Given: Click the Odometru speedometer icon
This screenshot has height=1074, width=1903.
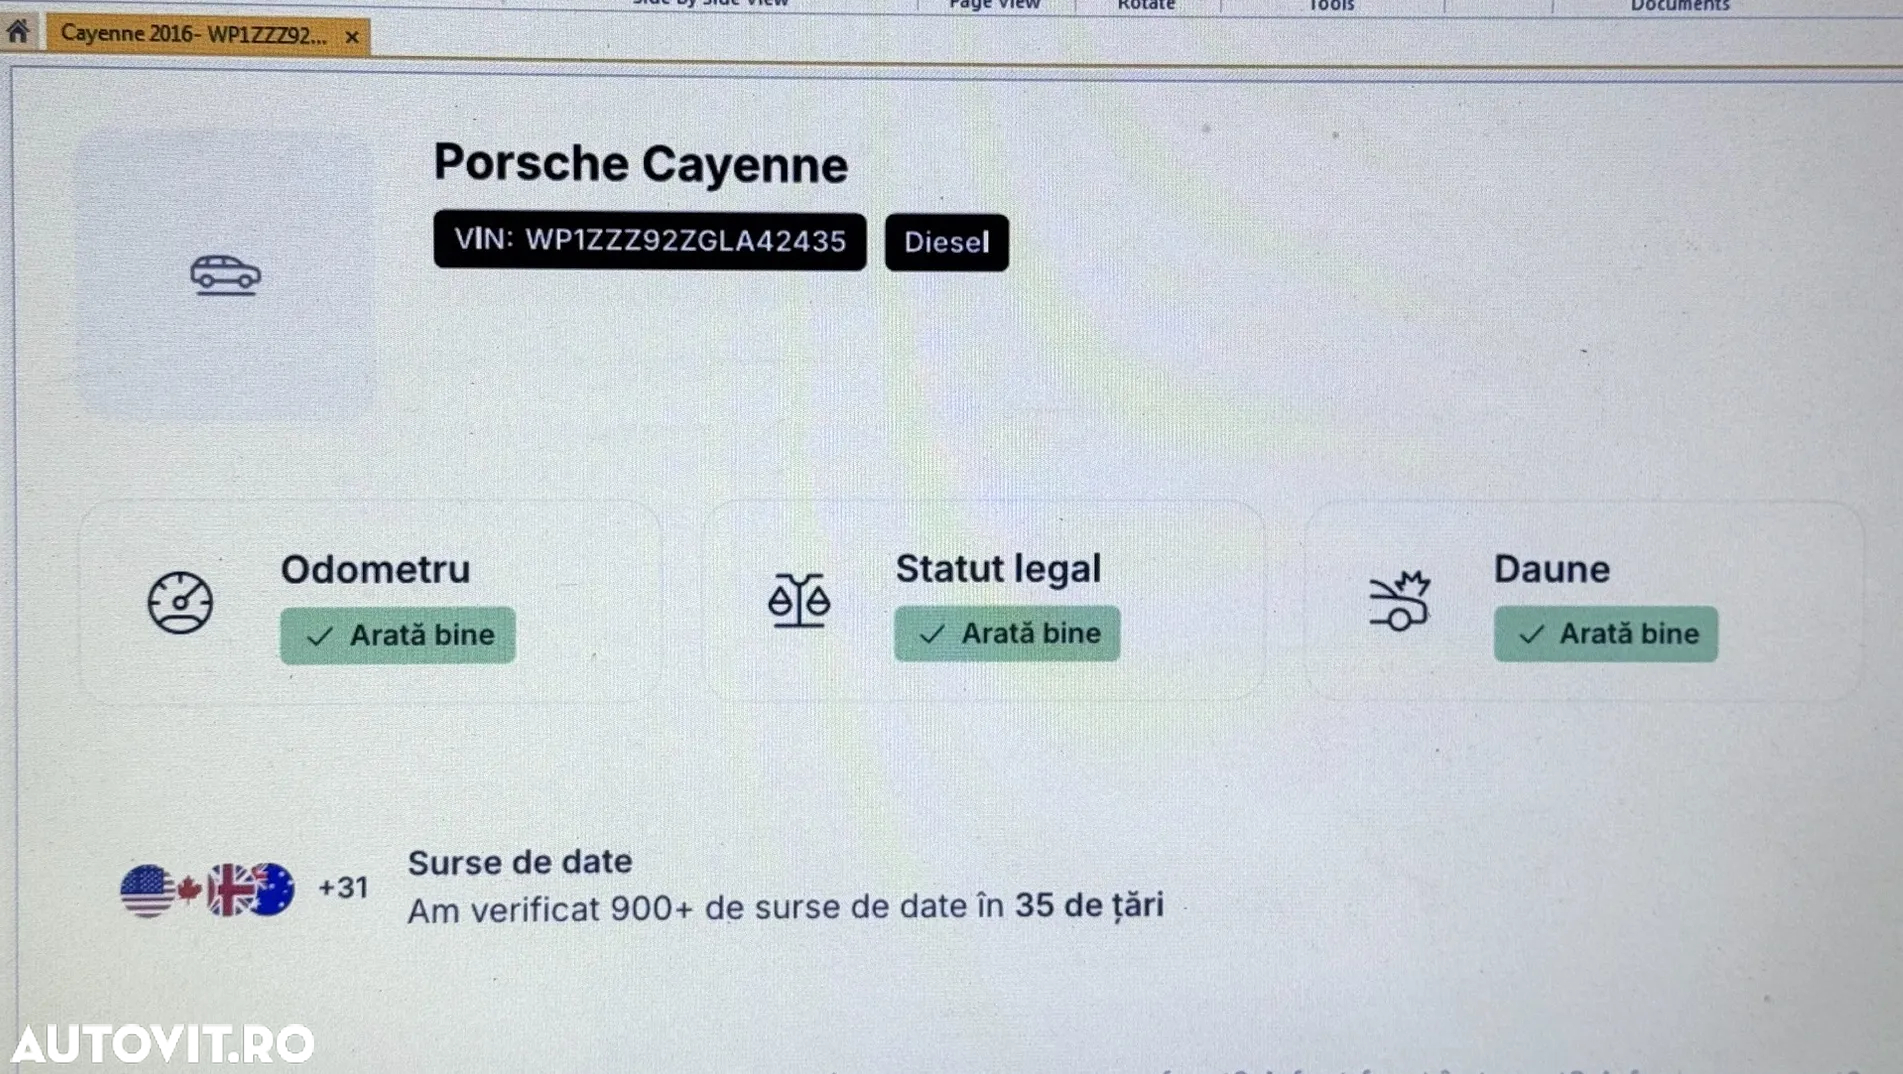Looking at the screenshot, I should click(181, 602).
